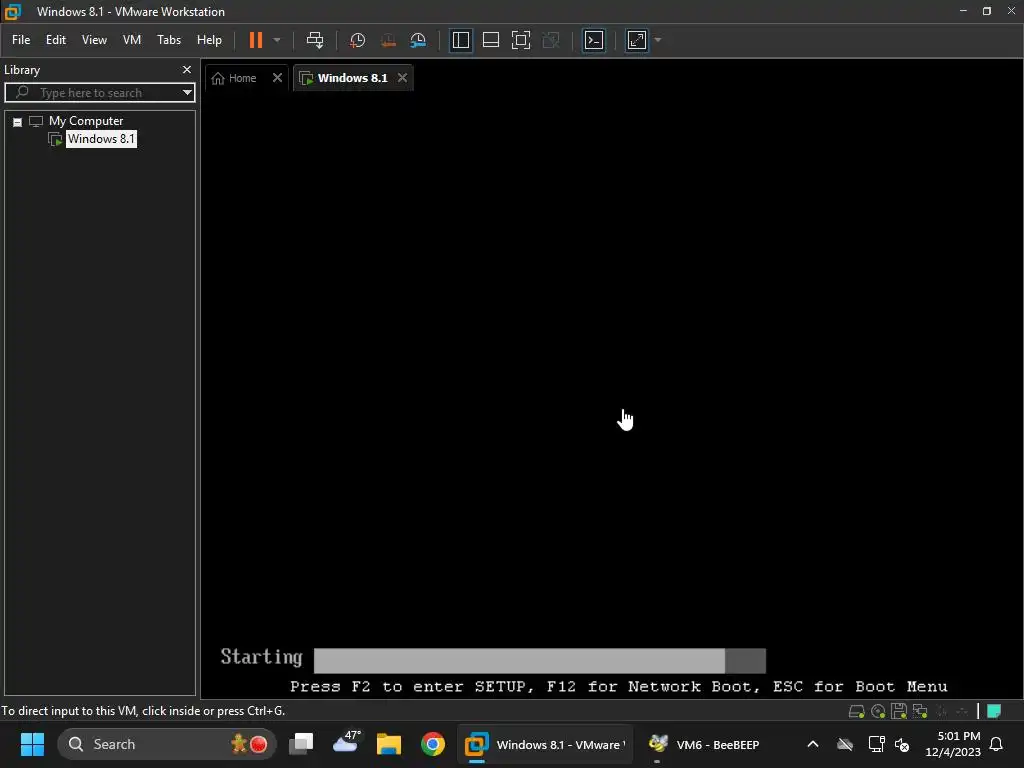Enter full screen mode
This screenshot has width=1024, height=768.
[520, 40]
